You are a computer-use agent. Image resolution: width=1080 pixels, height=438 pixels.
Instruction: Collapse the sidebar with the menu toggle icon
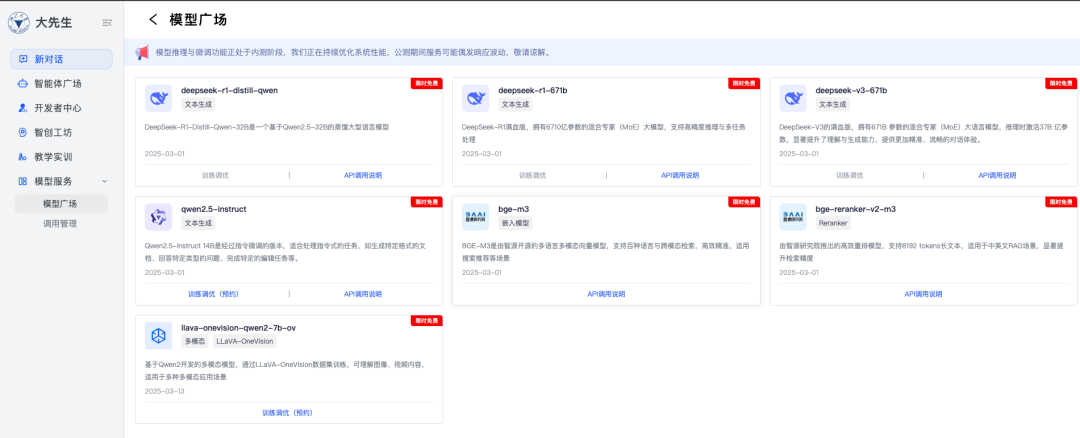107,23
